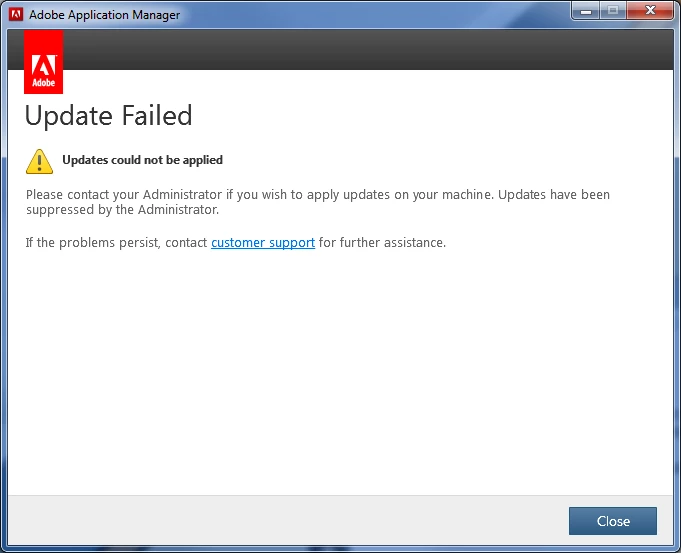Click the 'Please contact your Administrator' message
681x553 pixels.
pyautogui.click(x=318, y=202)
